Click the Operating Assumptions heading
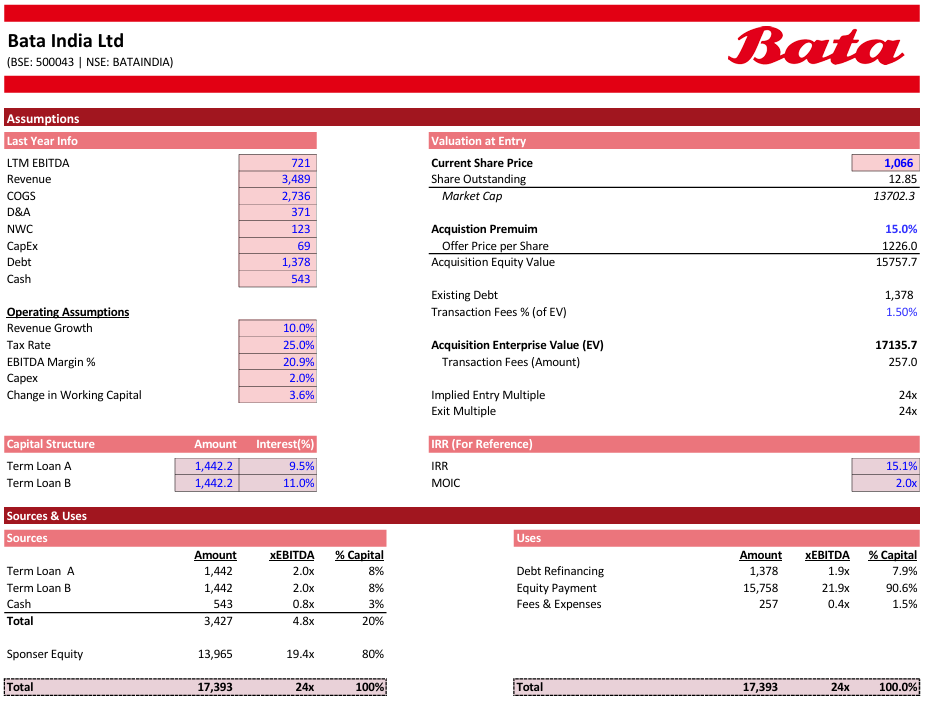Screen dimensions: 927x704 (68, 312)
